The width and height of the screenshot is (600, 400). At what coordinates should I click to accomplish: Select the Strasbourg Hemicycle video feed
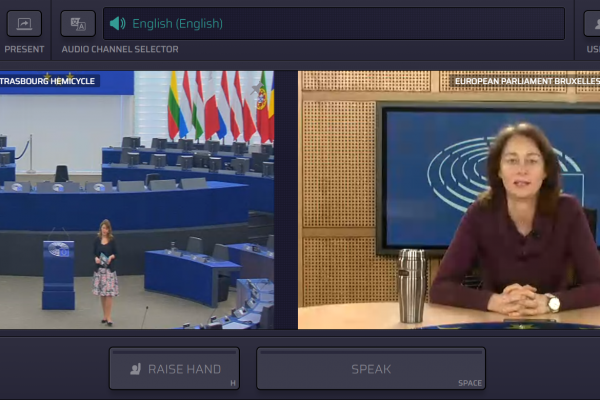tap(137, 200)
